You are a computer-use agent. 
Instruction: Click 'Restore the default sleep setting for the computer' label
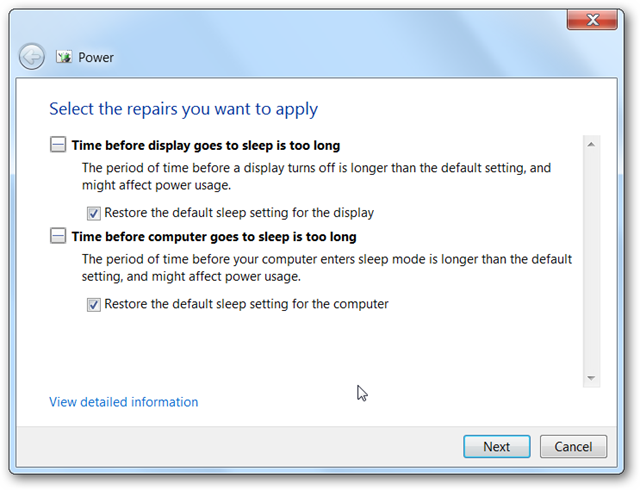pos(246,304)
